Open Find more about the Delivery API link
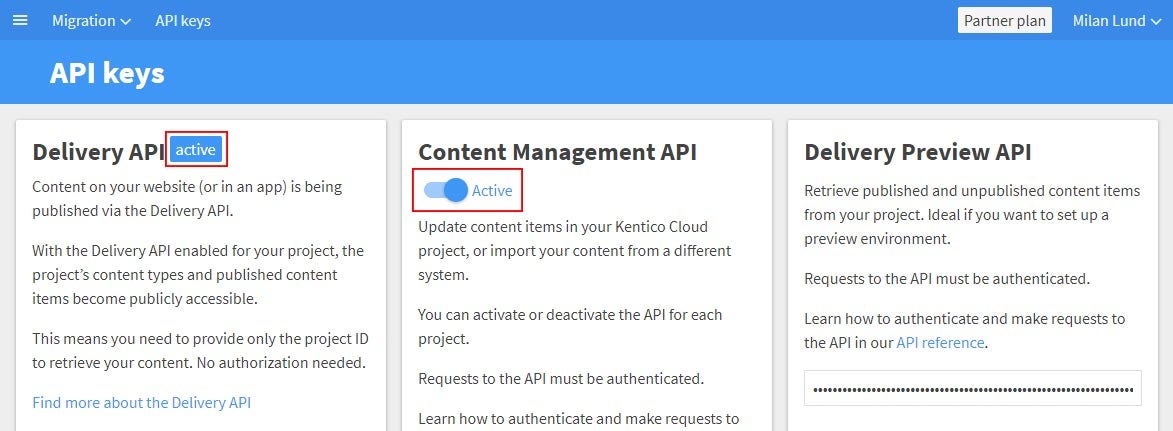Image resolution: width=1173 pixels, height=431 pixels. pos(141,403)
